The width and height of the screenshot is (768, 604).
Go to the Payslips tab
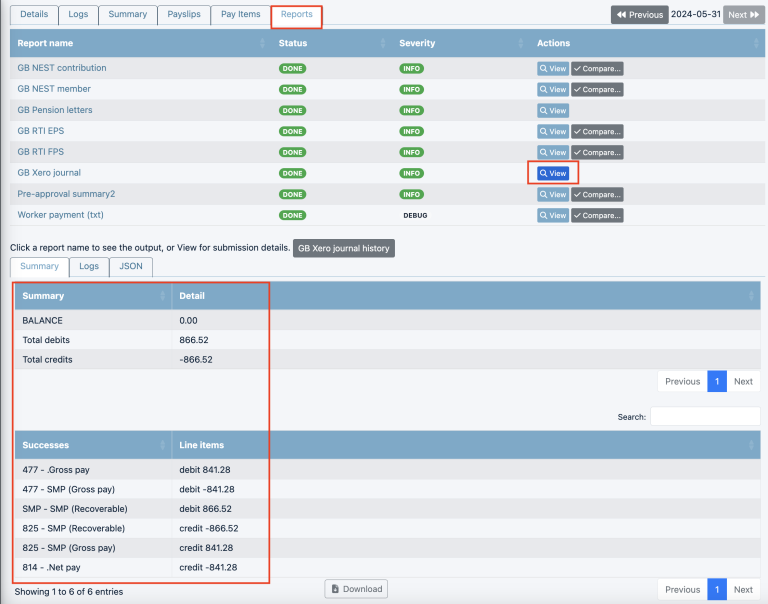(x=184, y=15)
